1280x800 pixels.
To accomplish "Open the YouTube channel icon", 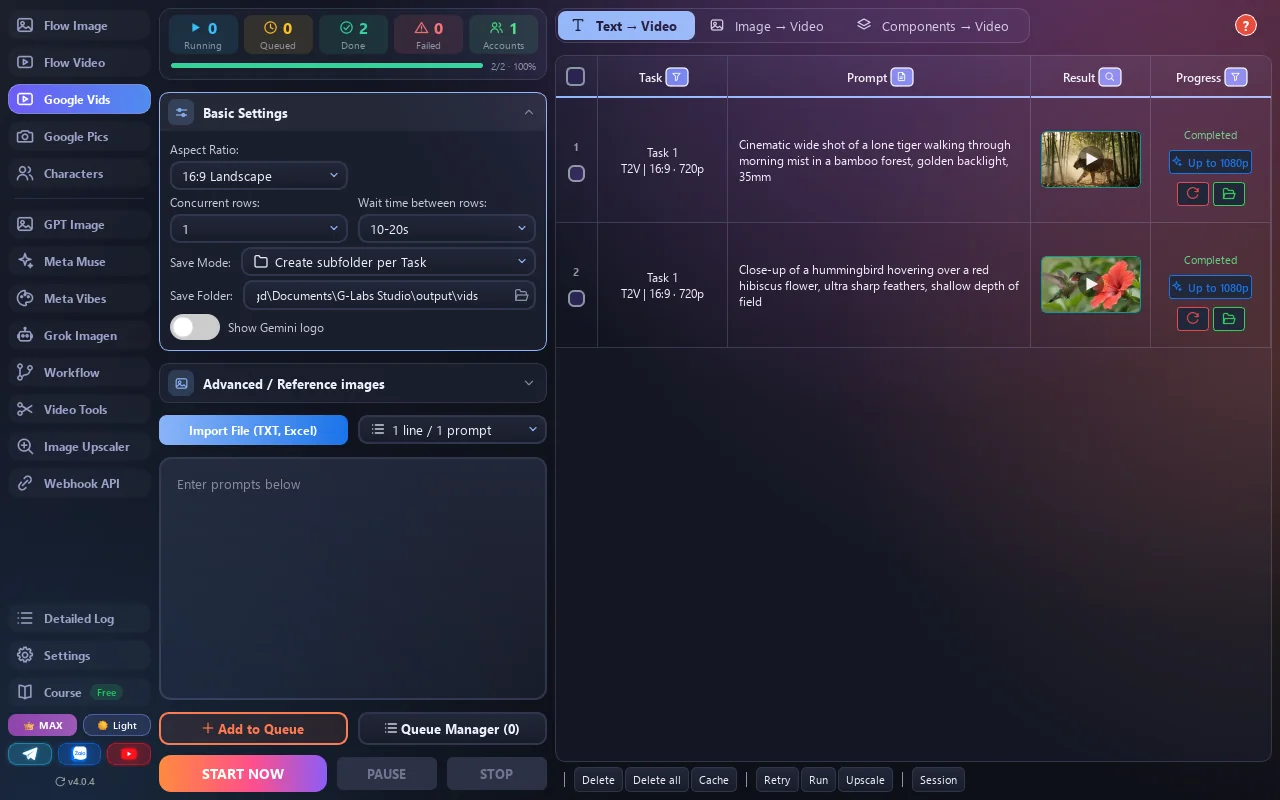I will pyautogui.click(x=129, y=754).
